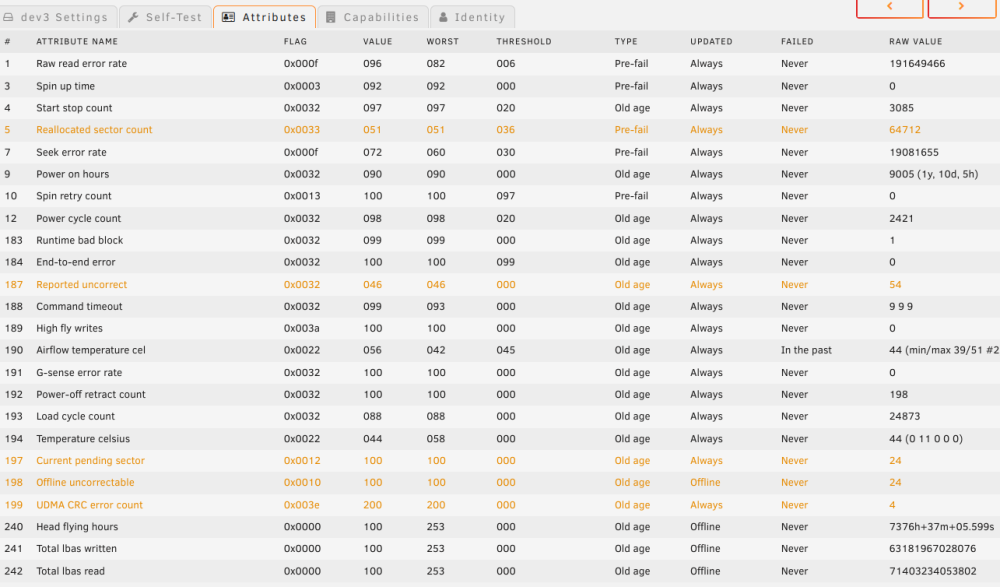Sort by Attribute Name column header

tap(77, 41)
